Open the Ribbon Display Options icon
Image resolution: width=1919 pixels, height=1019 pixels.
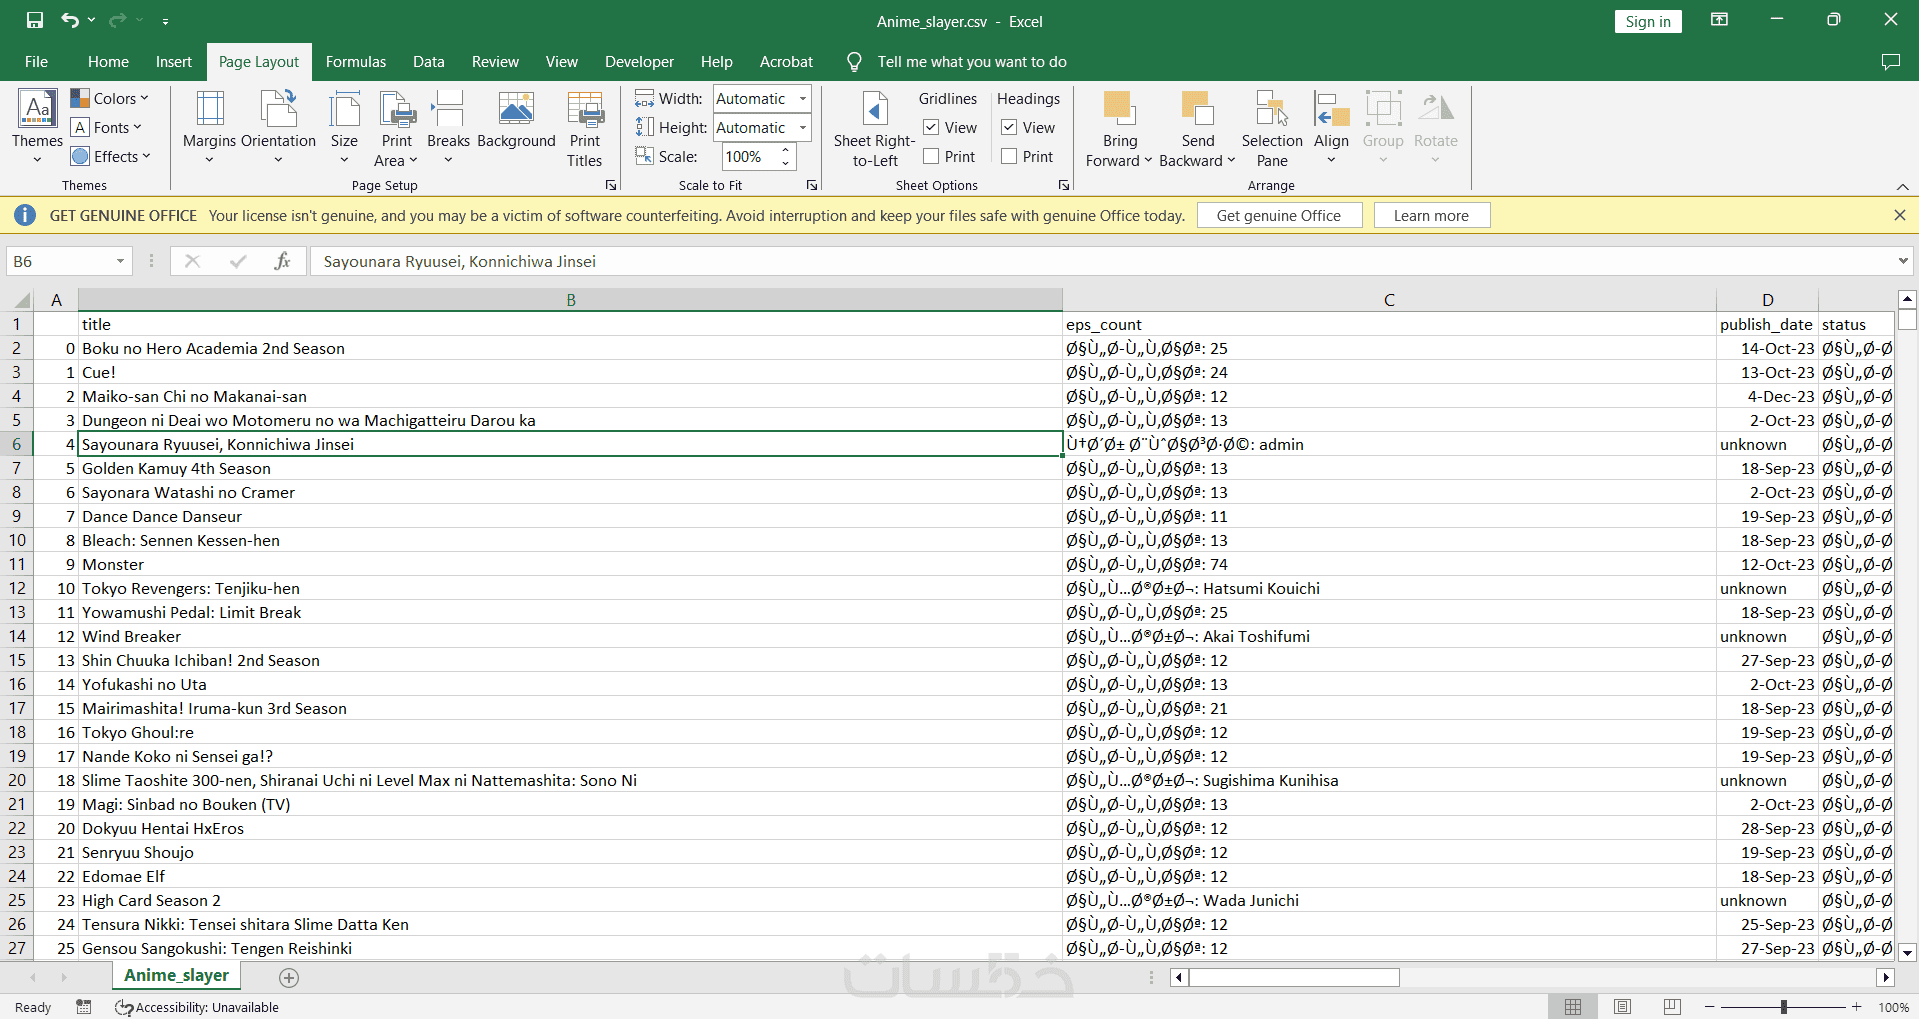point(1720,20)
